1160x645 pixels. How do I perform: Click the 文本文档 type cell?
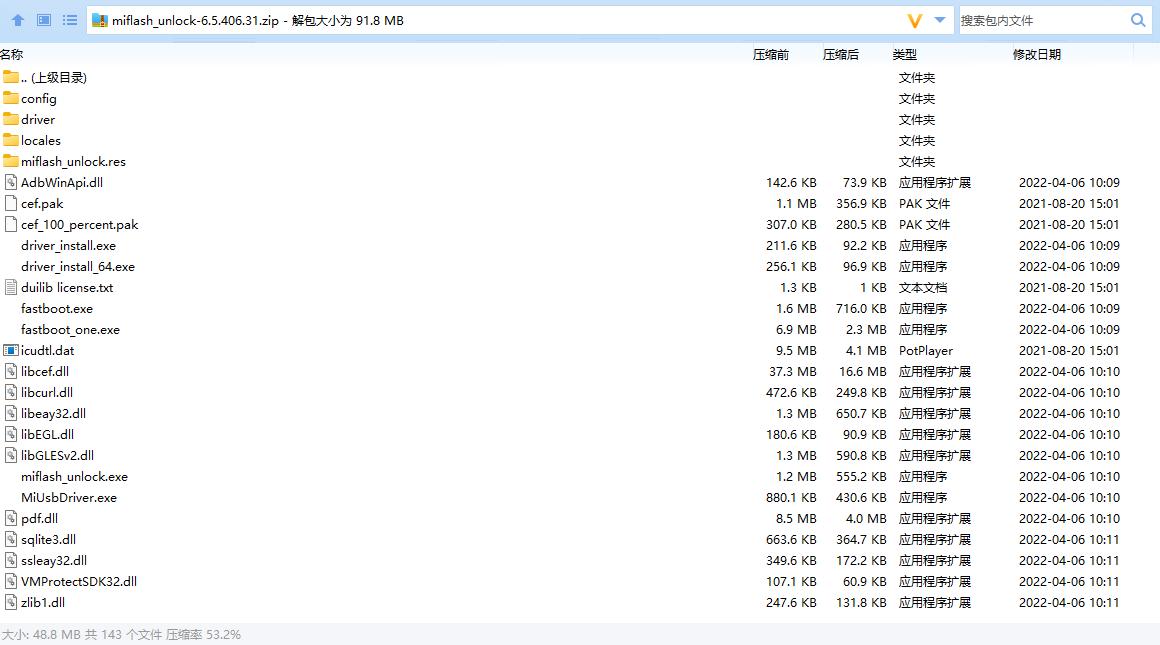pos(923,287)
